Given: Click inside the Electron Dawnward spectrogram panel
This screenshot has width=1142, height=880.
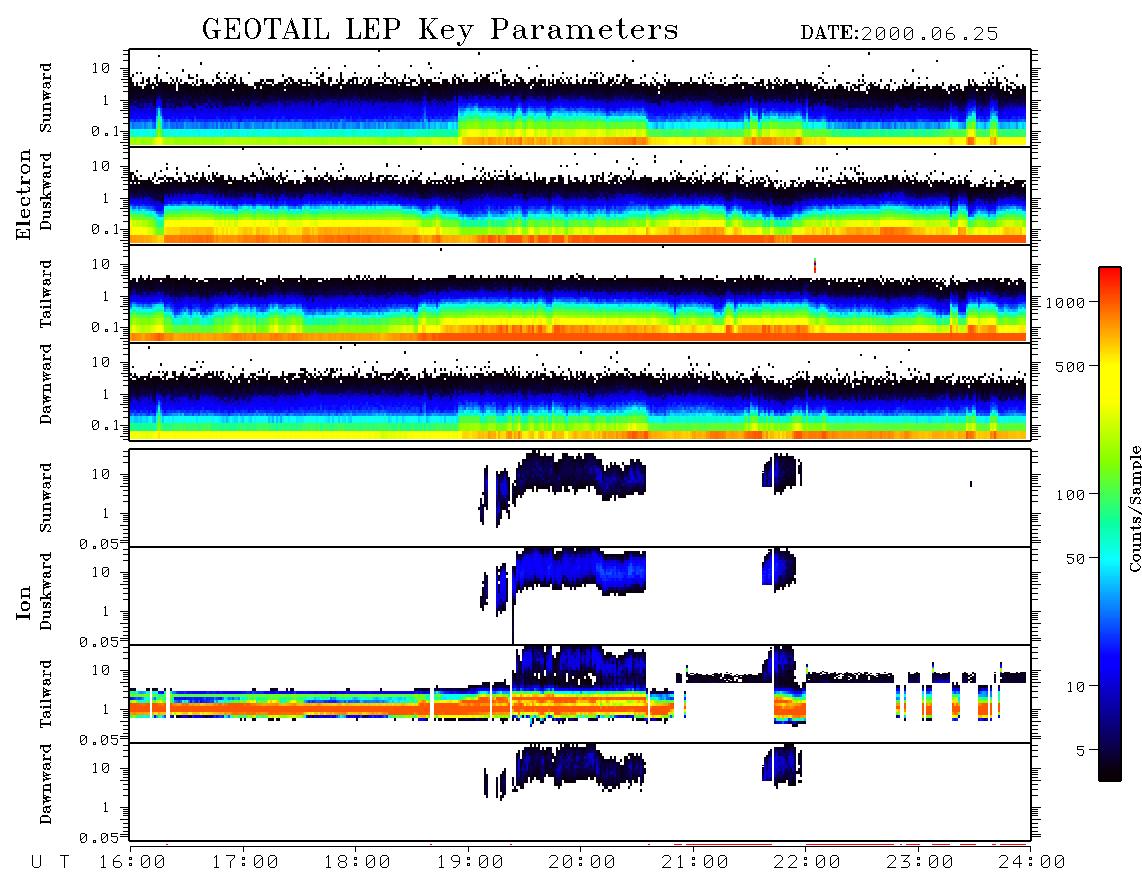Looking at the screenshot, I should (x=580, y=391).
